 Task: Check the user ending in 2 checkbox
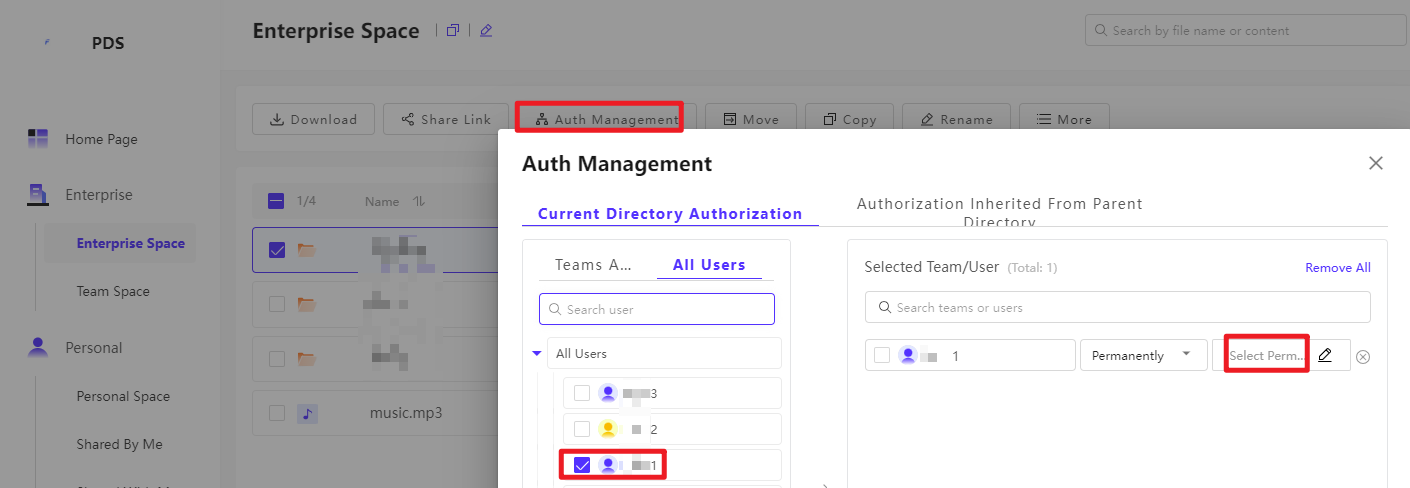point(582,429)
